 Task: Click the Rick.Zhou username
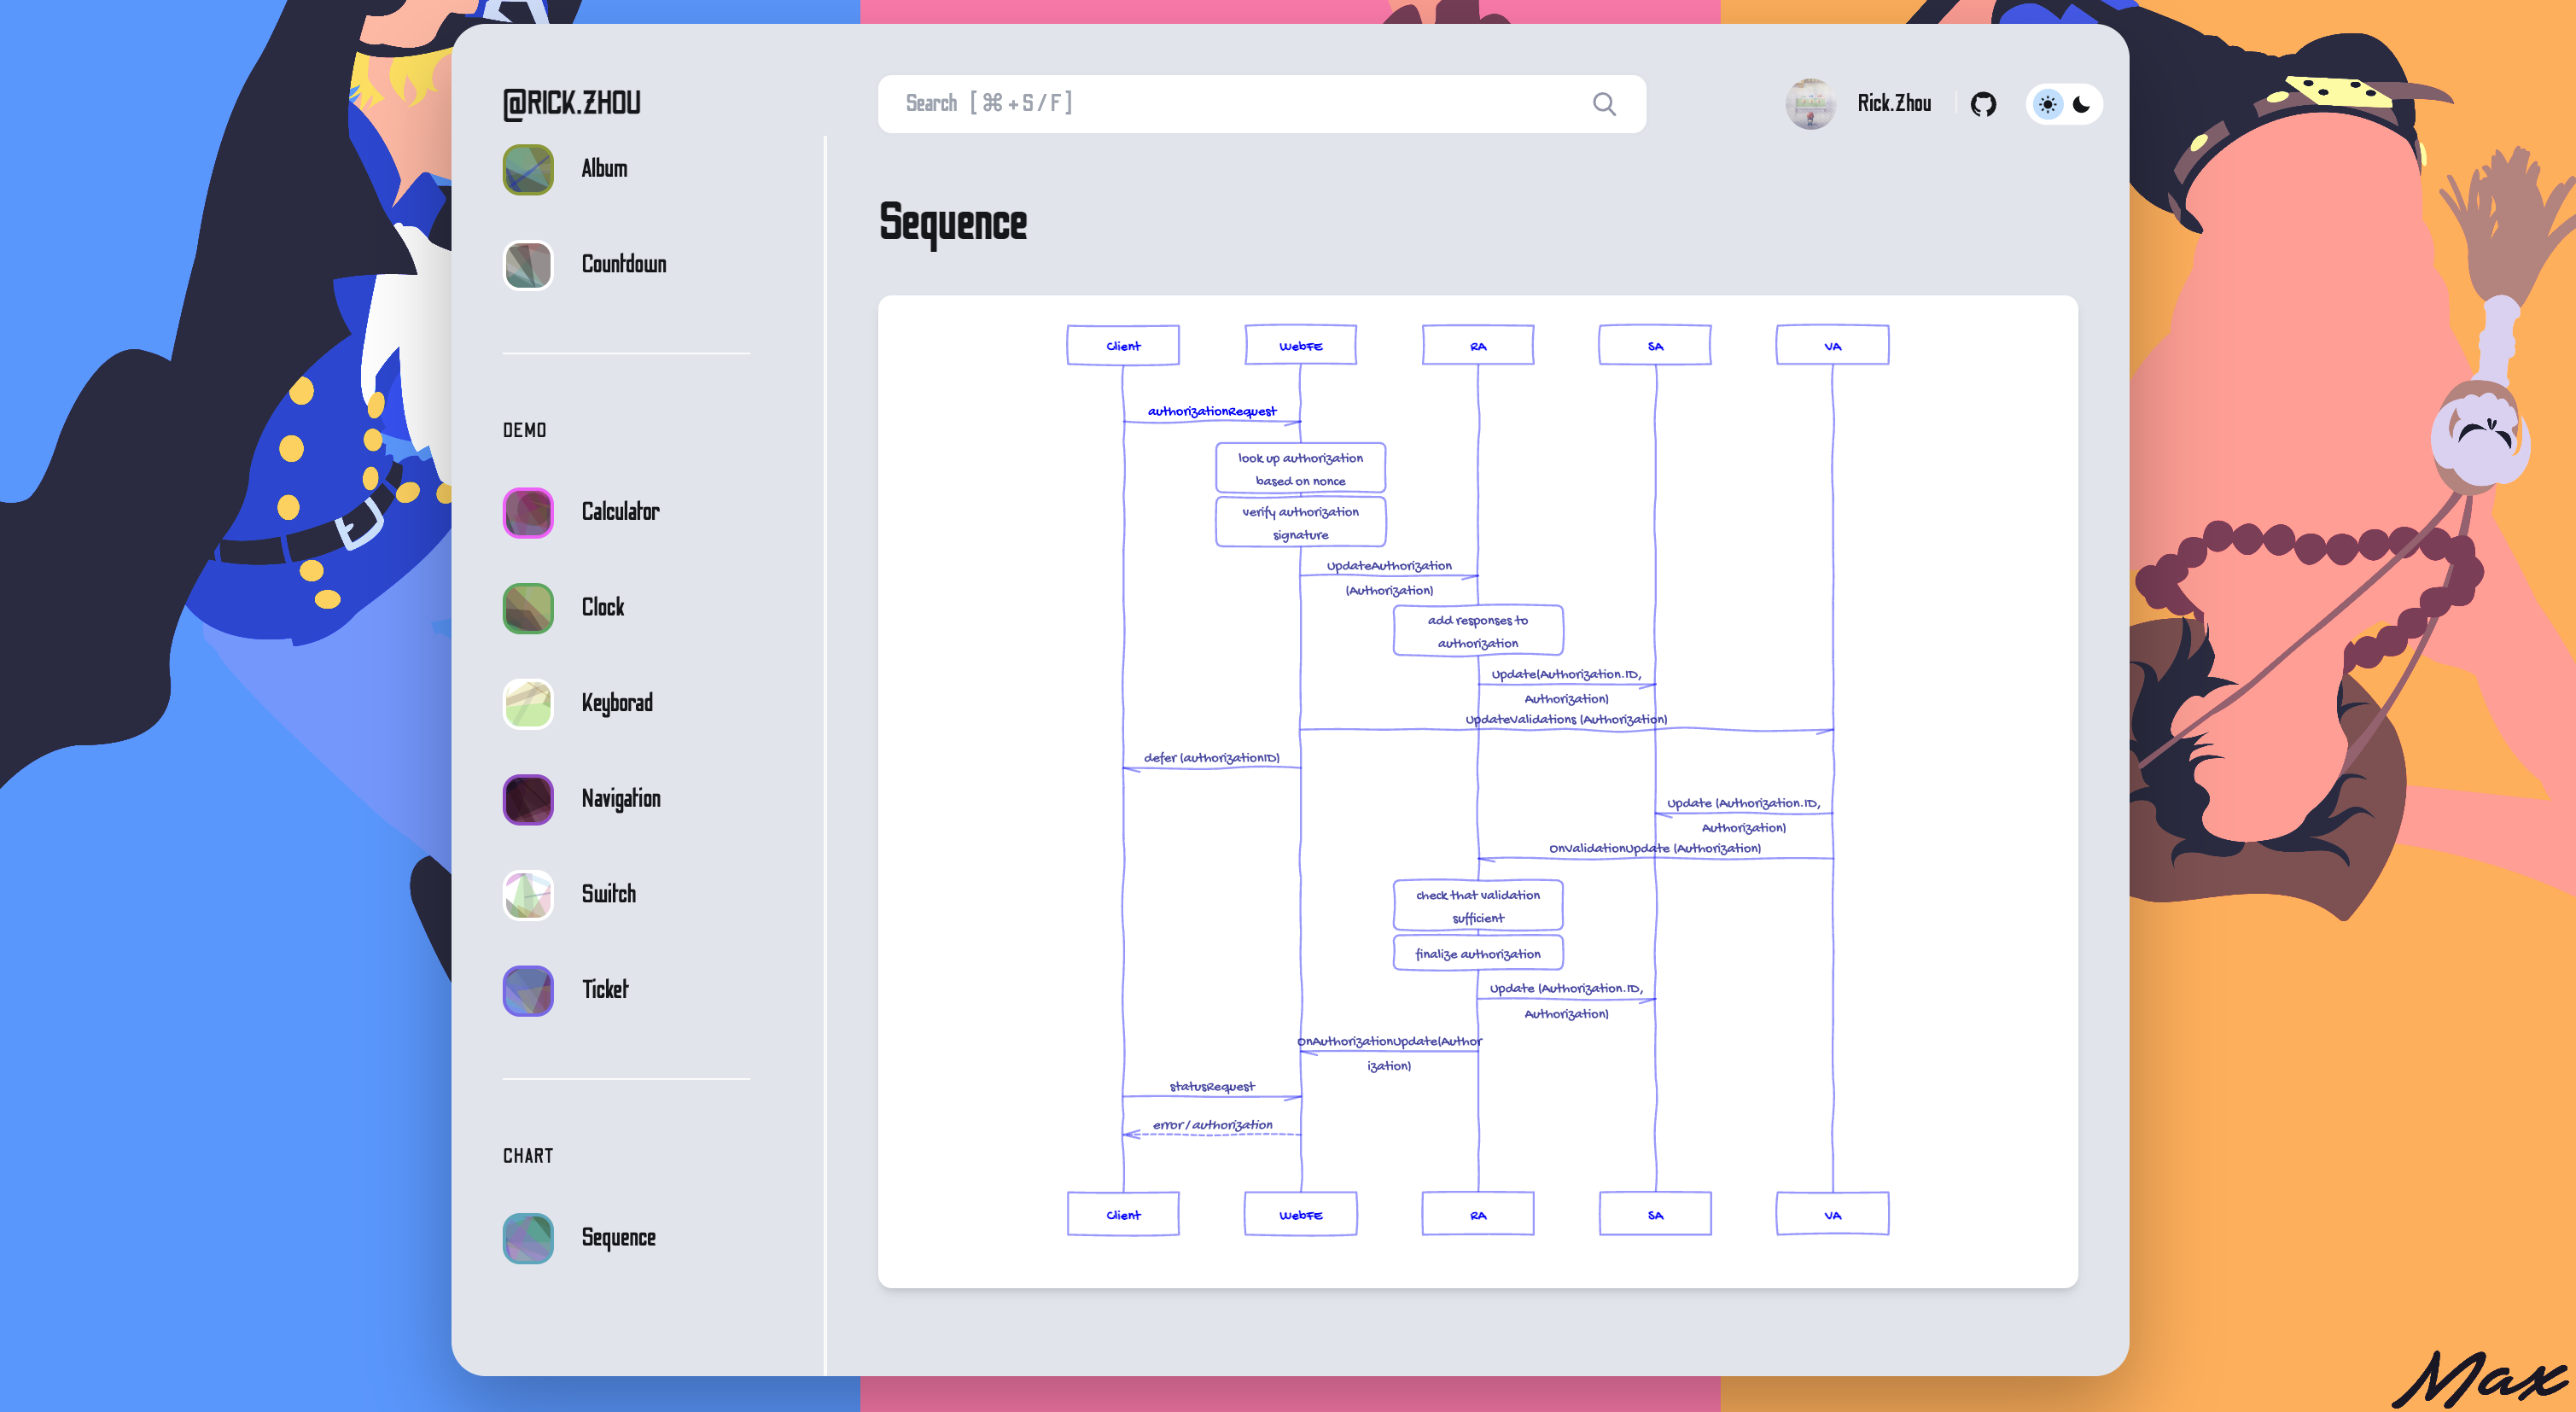coord(1895,103)
